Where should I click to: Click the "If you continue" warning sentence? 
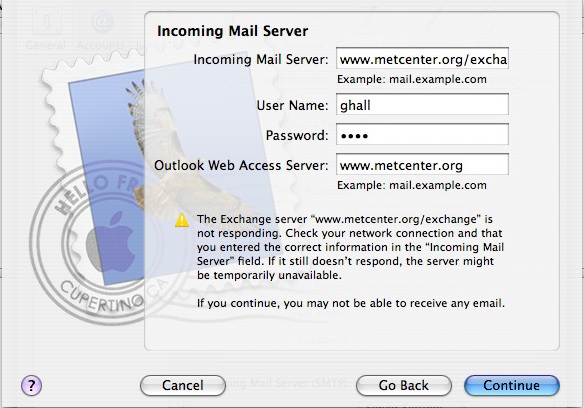click(351, 303)
